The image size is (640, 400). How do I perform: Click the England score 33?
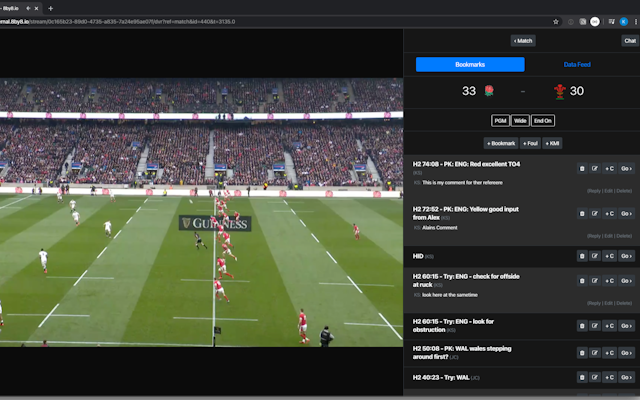(469, 91)
